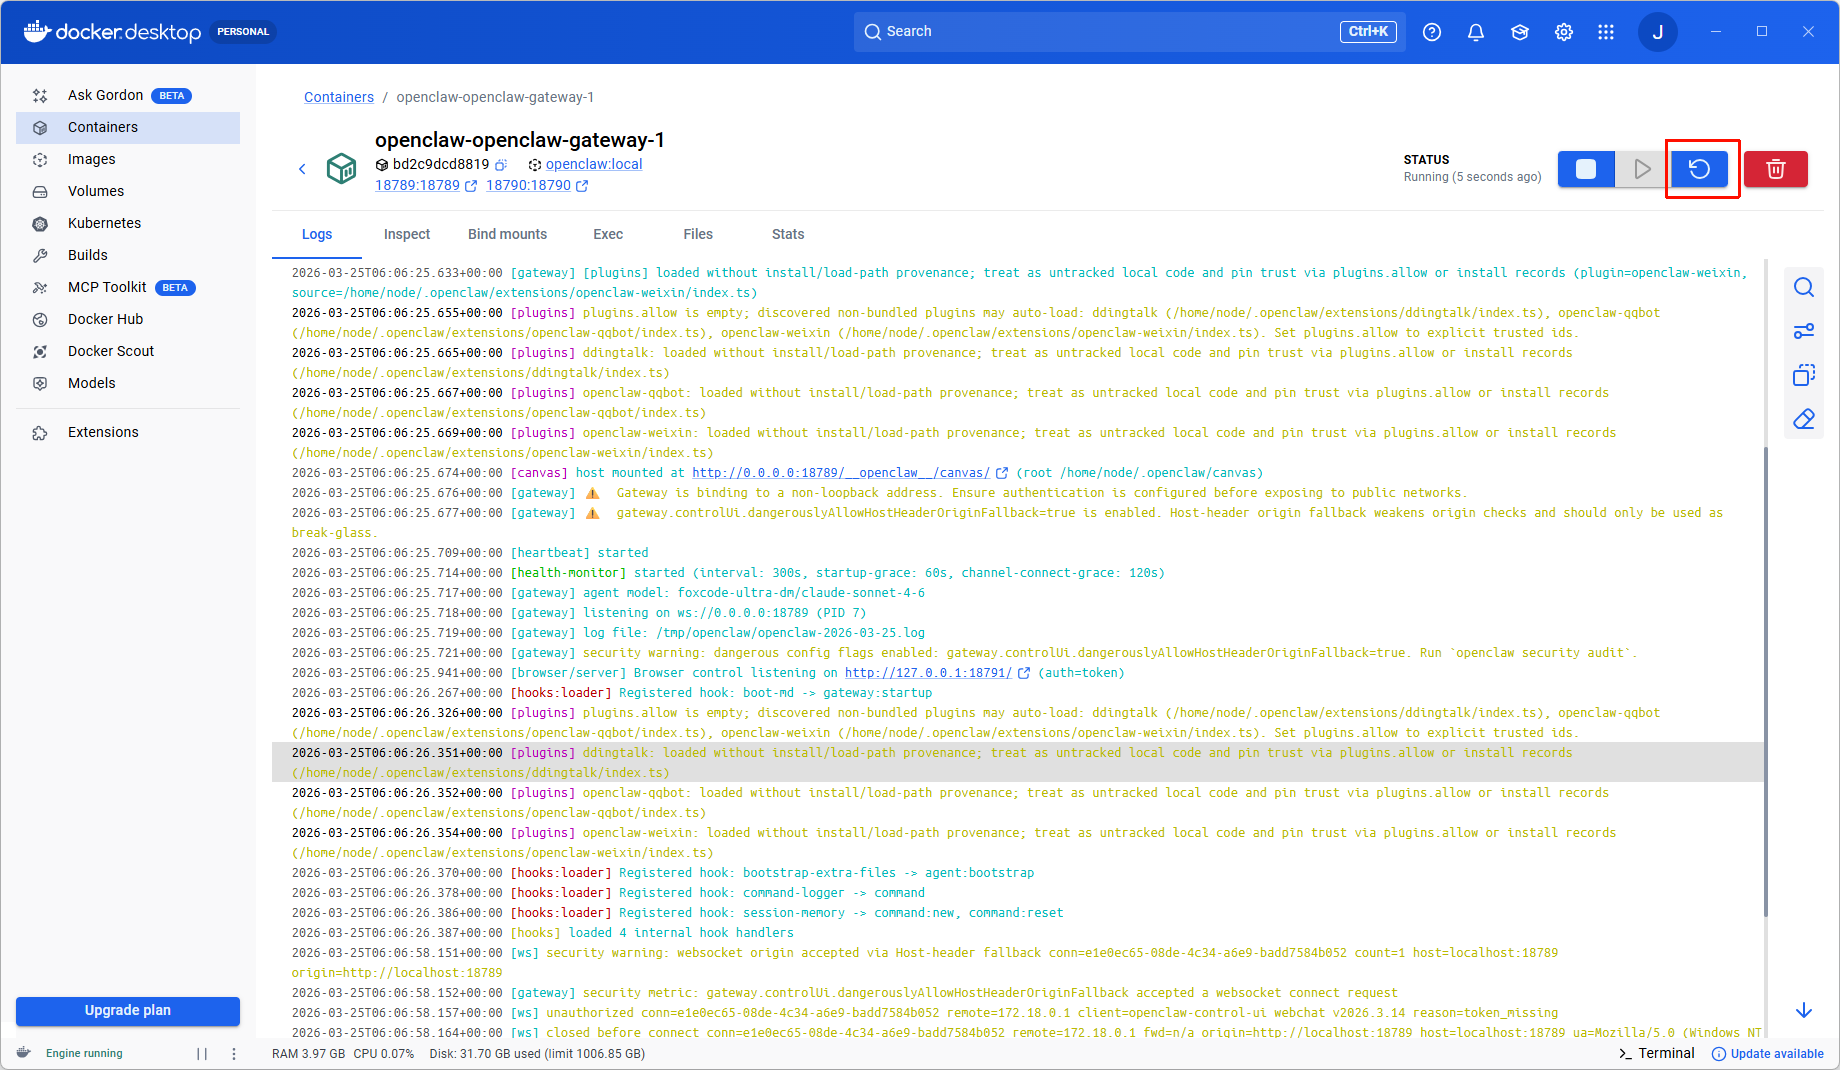Screen dimensions: 1840x1070
Task: Open the Learning center icon
Action: (1520, 32)
